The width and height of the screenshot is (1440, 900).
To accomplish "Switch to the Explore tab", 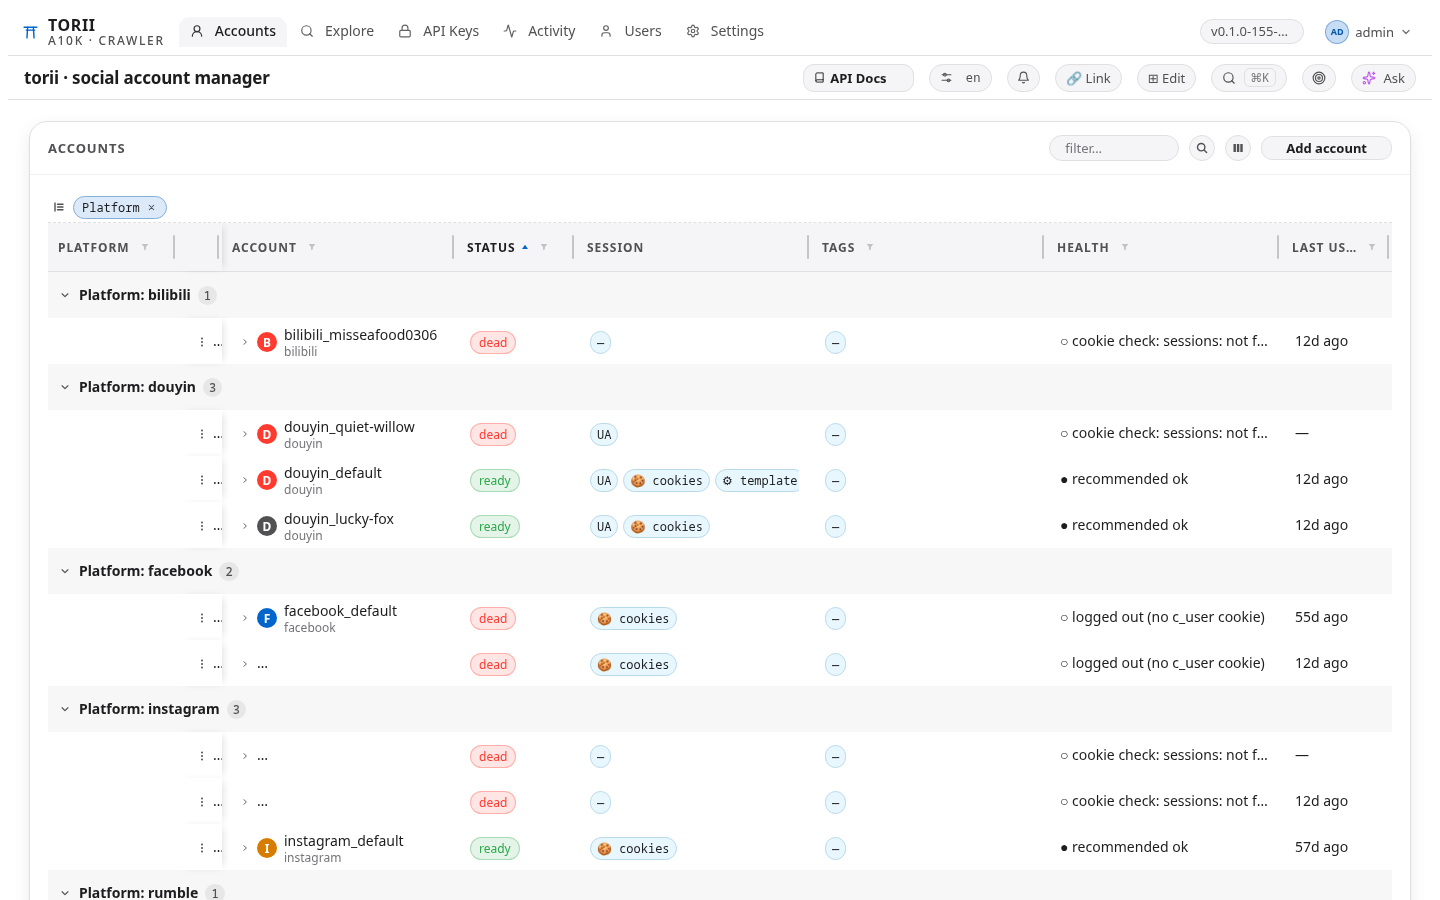I will pyautogui.click(x=337, y=31).
